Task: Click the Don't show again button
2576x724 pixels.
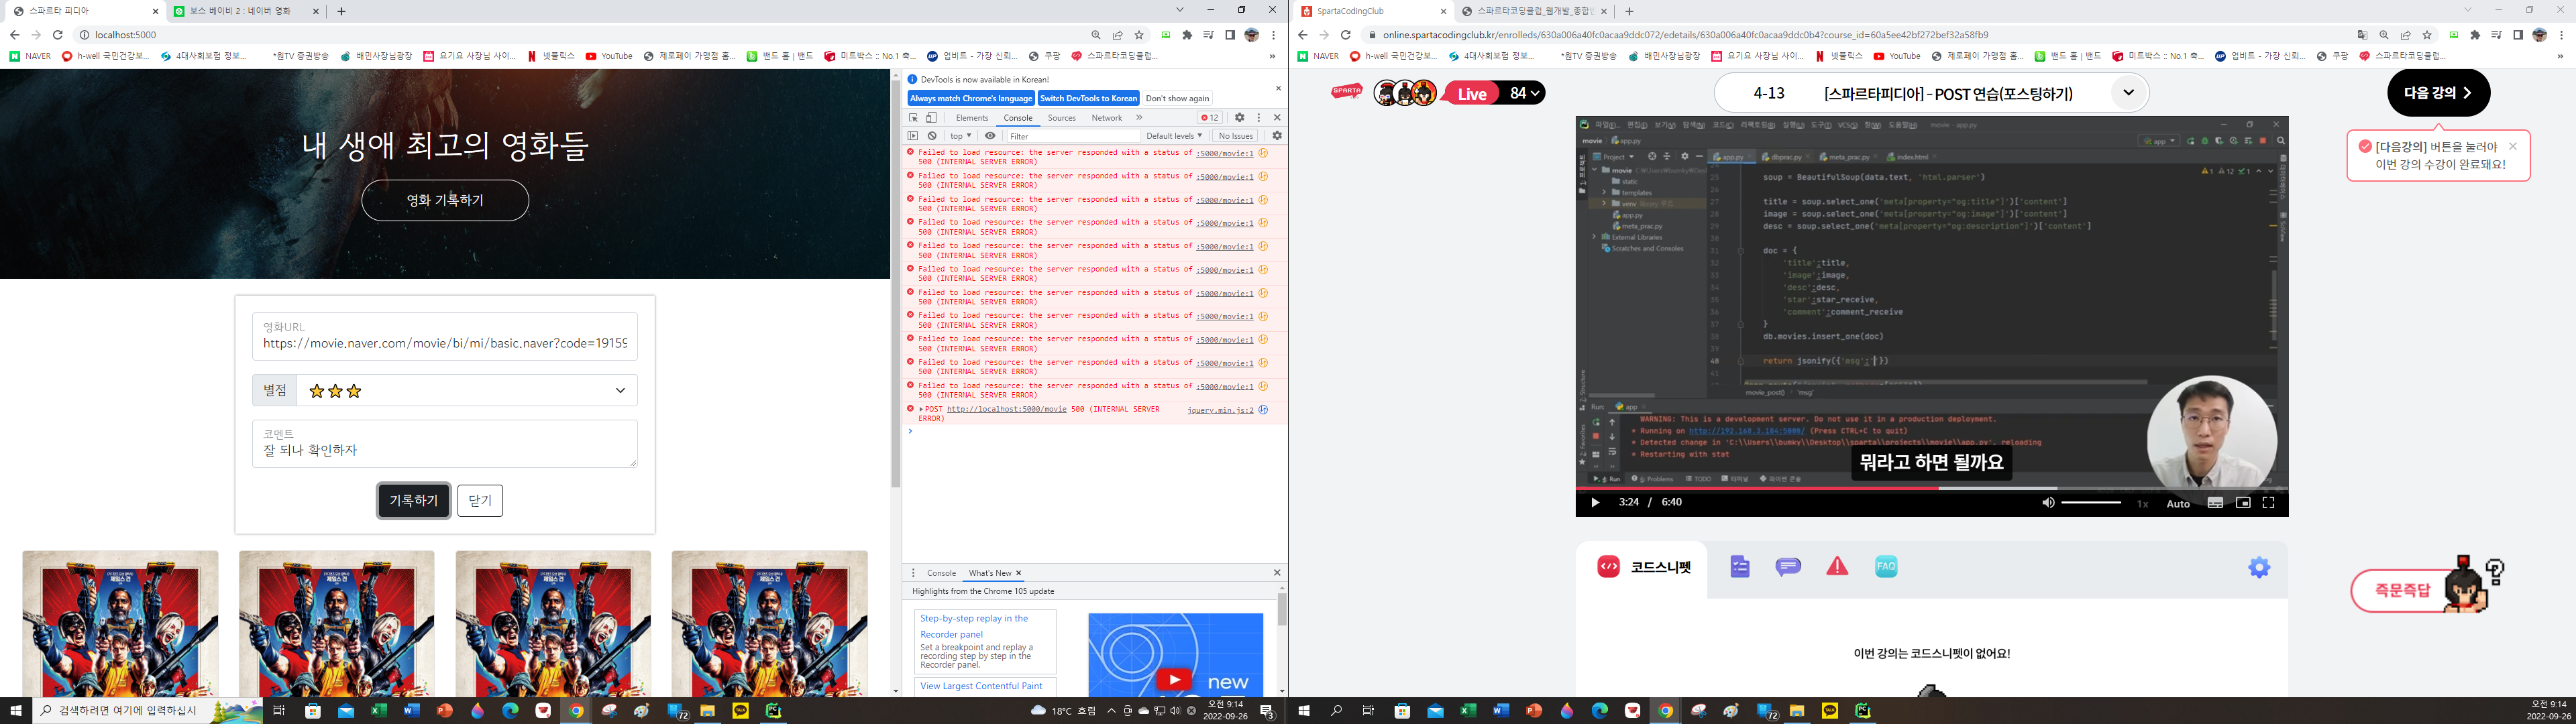Action: pos(1177,98)
